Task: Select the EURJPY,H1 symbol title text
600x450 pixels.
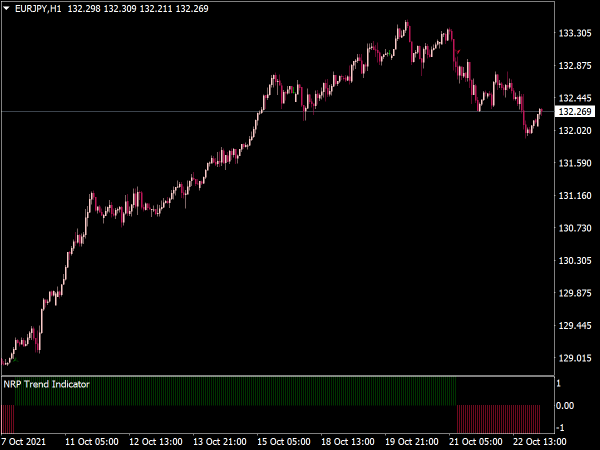Action: tap(38, 8)
